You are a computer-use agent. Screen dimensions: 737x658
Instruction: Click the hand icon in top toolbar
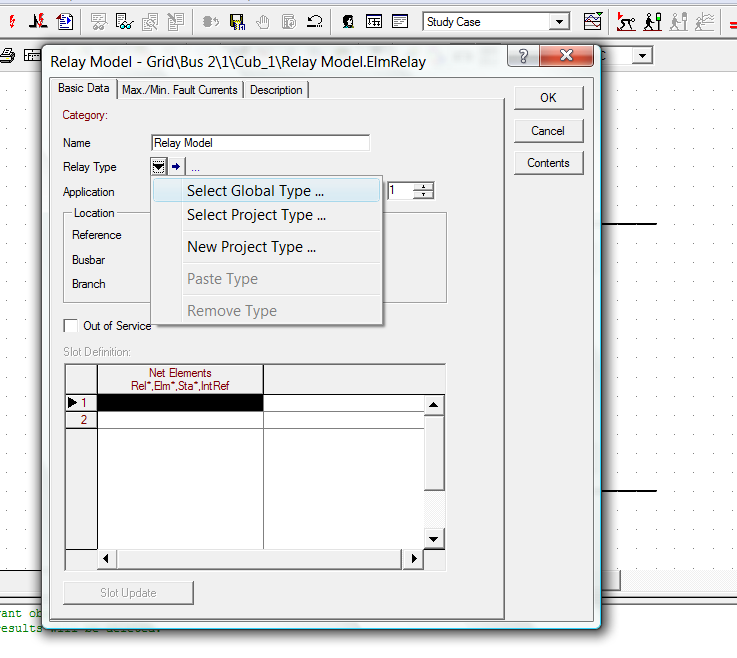[x=263, y=21]
